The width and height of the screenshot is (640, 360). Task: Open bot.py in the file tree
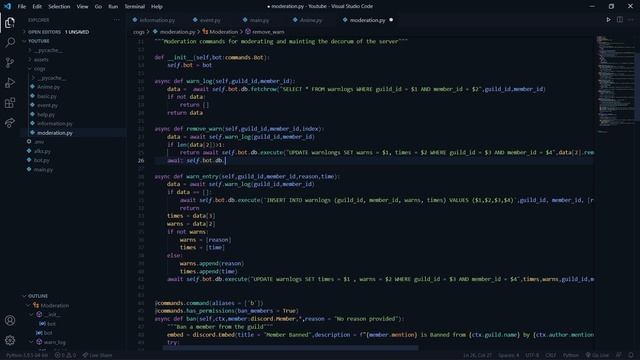coord(42,160)
